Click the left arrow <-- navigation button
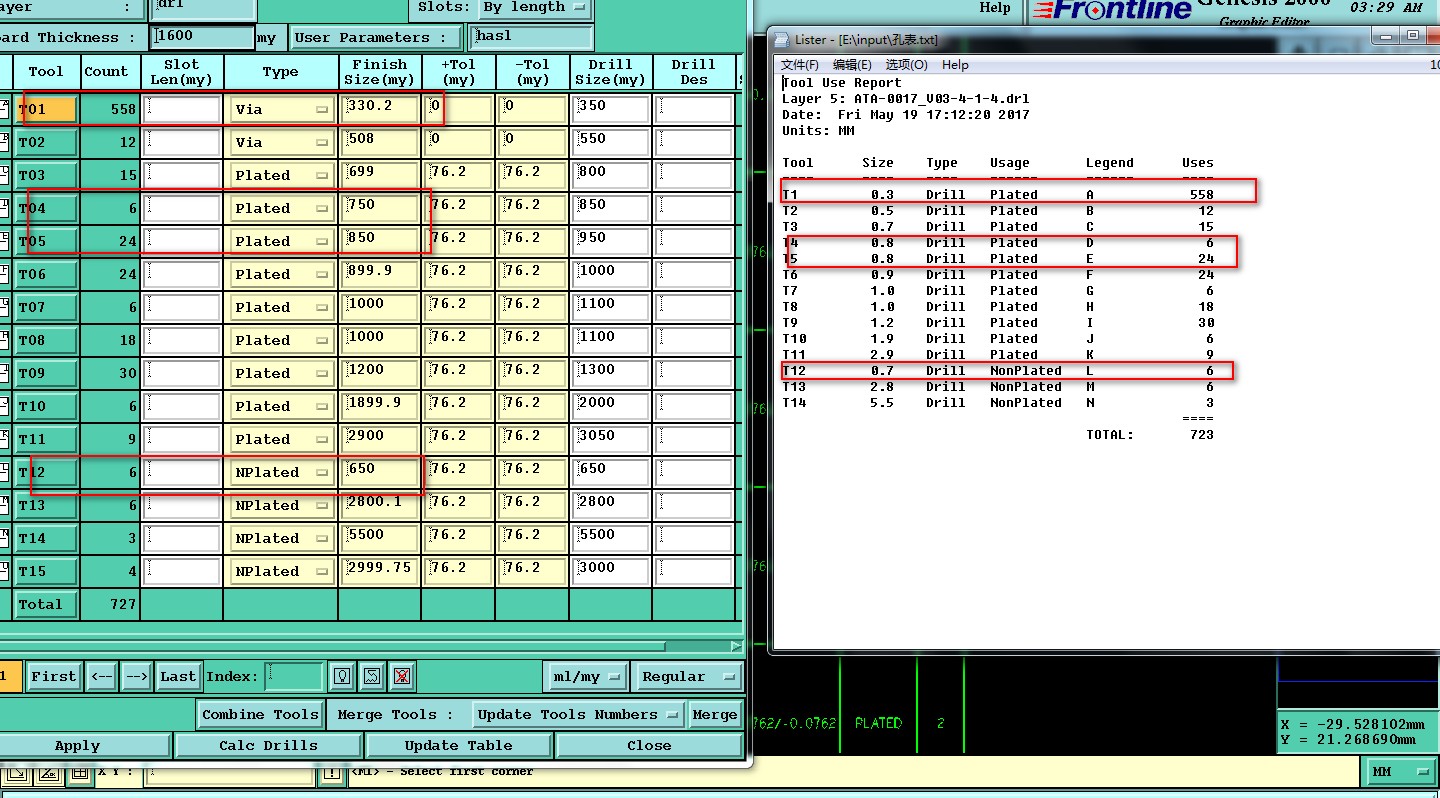This screenshot has width=1440, height=798. tap(101, 676)
